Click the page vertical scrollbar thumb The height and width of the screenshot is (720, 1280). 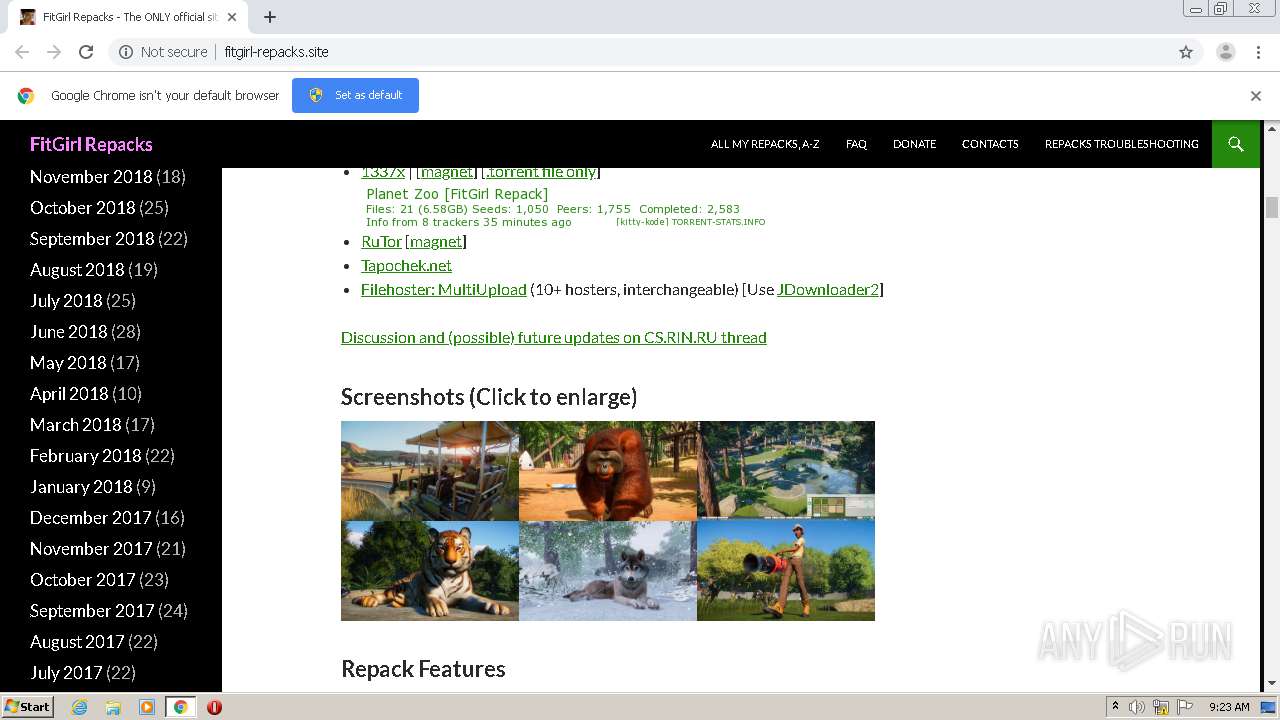pos(1272,207)
